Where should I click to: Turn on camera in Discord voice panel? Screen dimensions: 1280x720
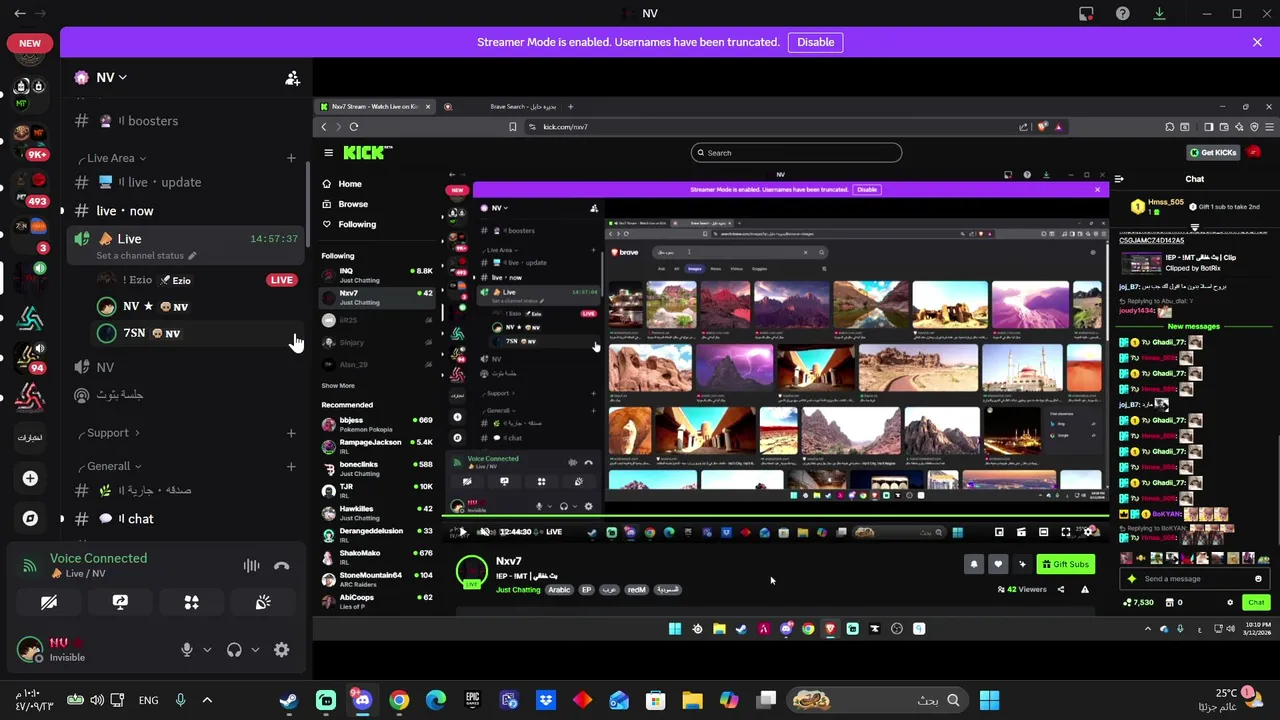tap(49, 602)
